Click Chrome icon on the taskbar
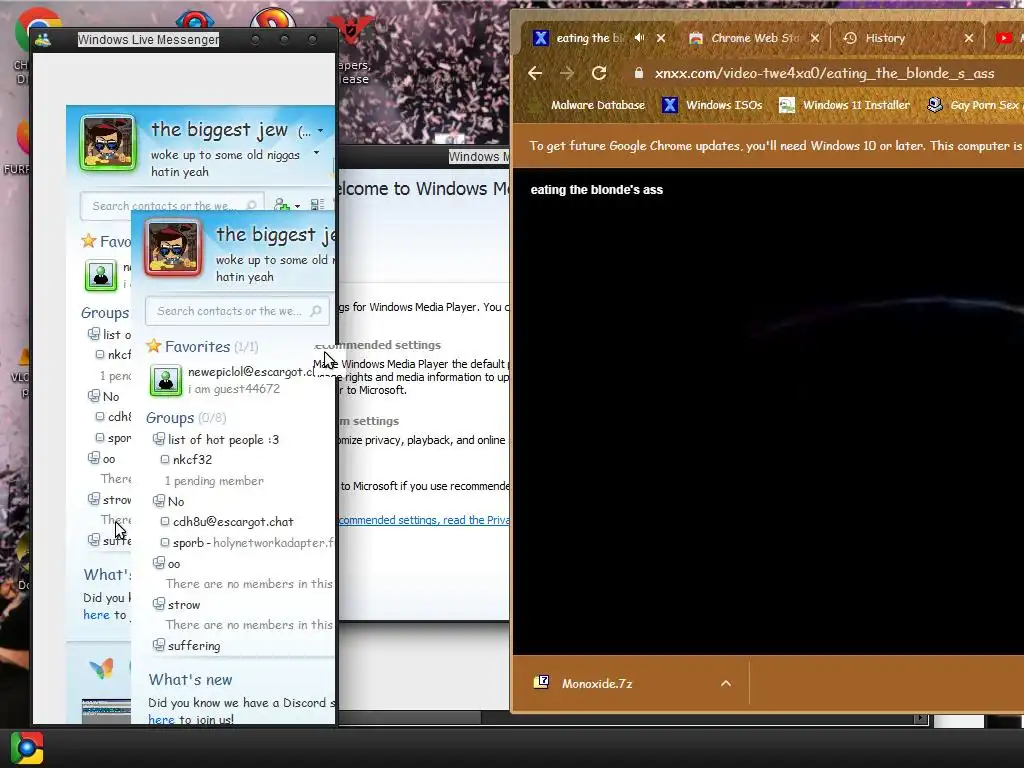 point(27,748)
